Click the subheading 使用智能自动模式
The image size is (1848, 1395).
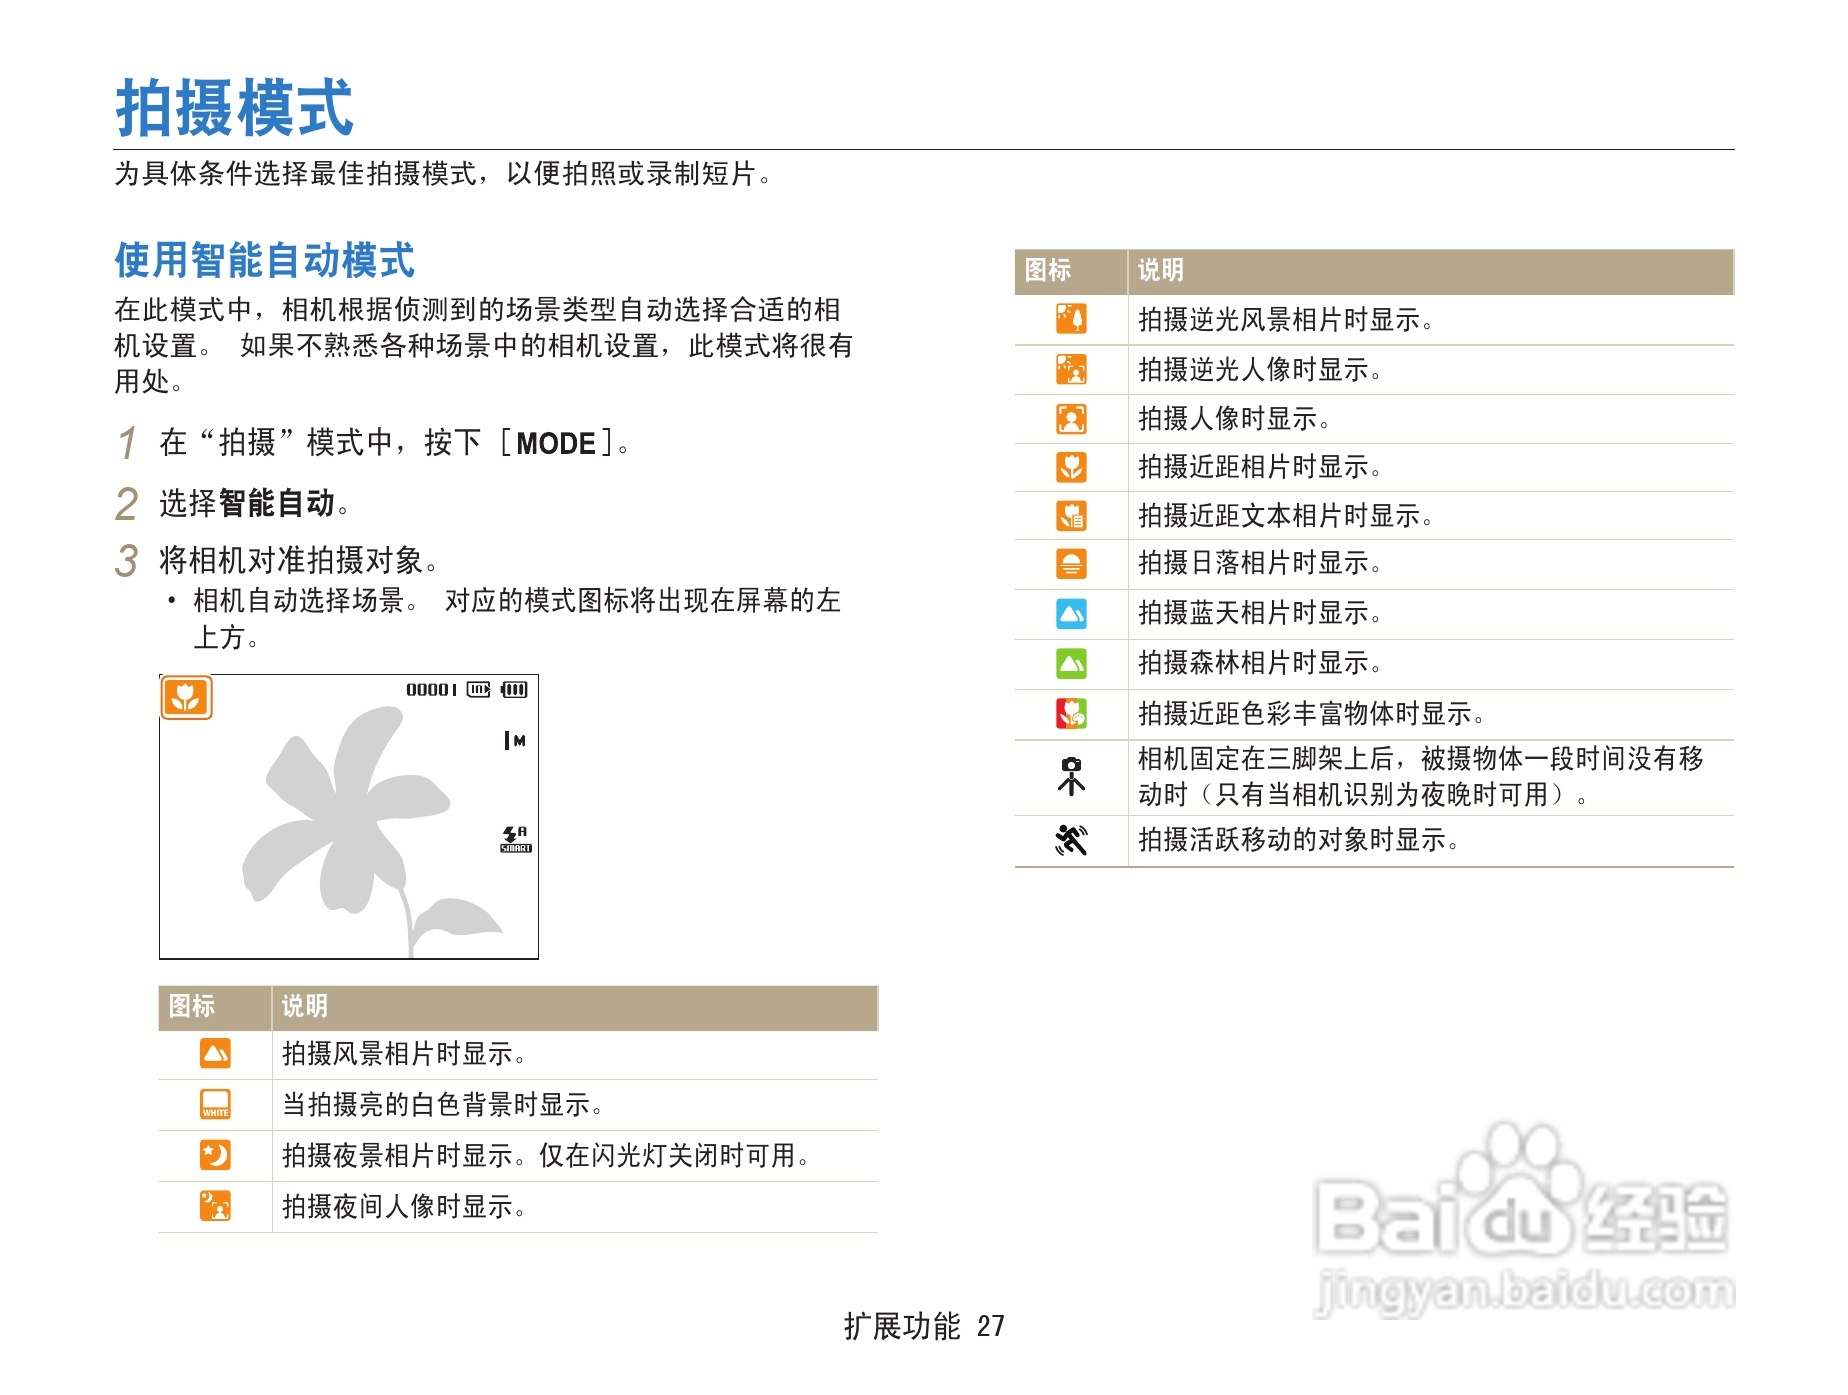[x=265, y=260]
